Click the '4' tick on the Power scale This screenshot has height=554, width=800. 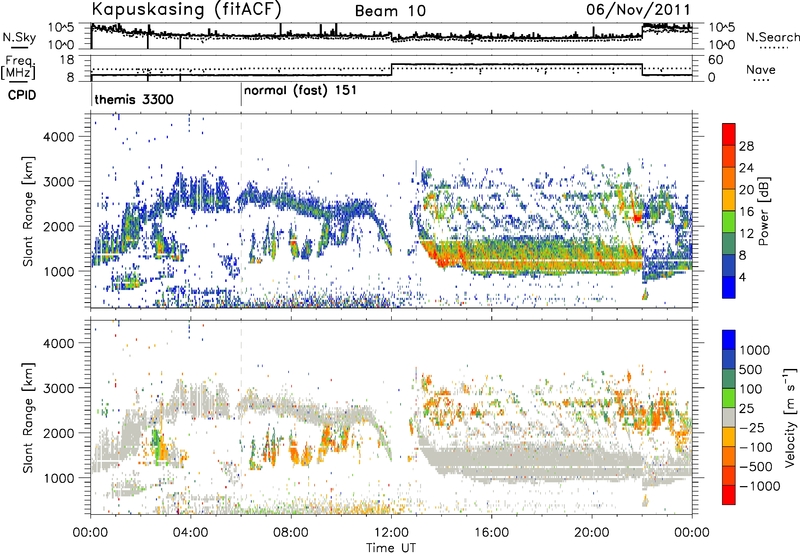742,278
